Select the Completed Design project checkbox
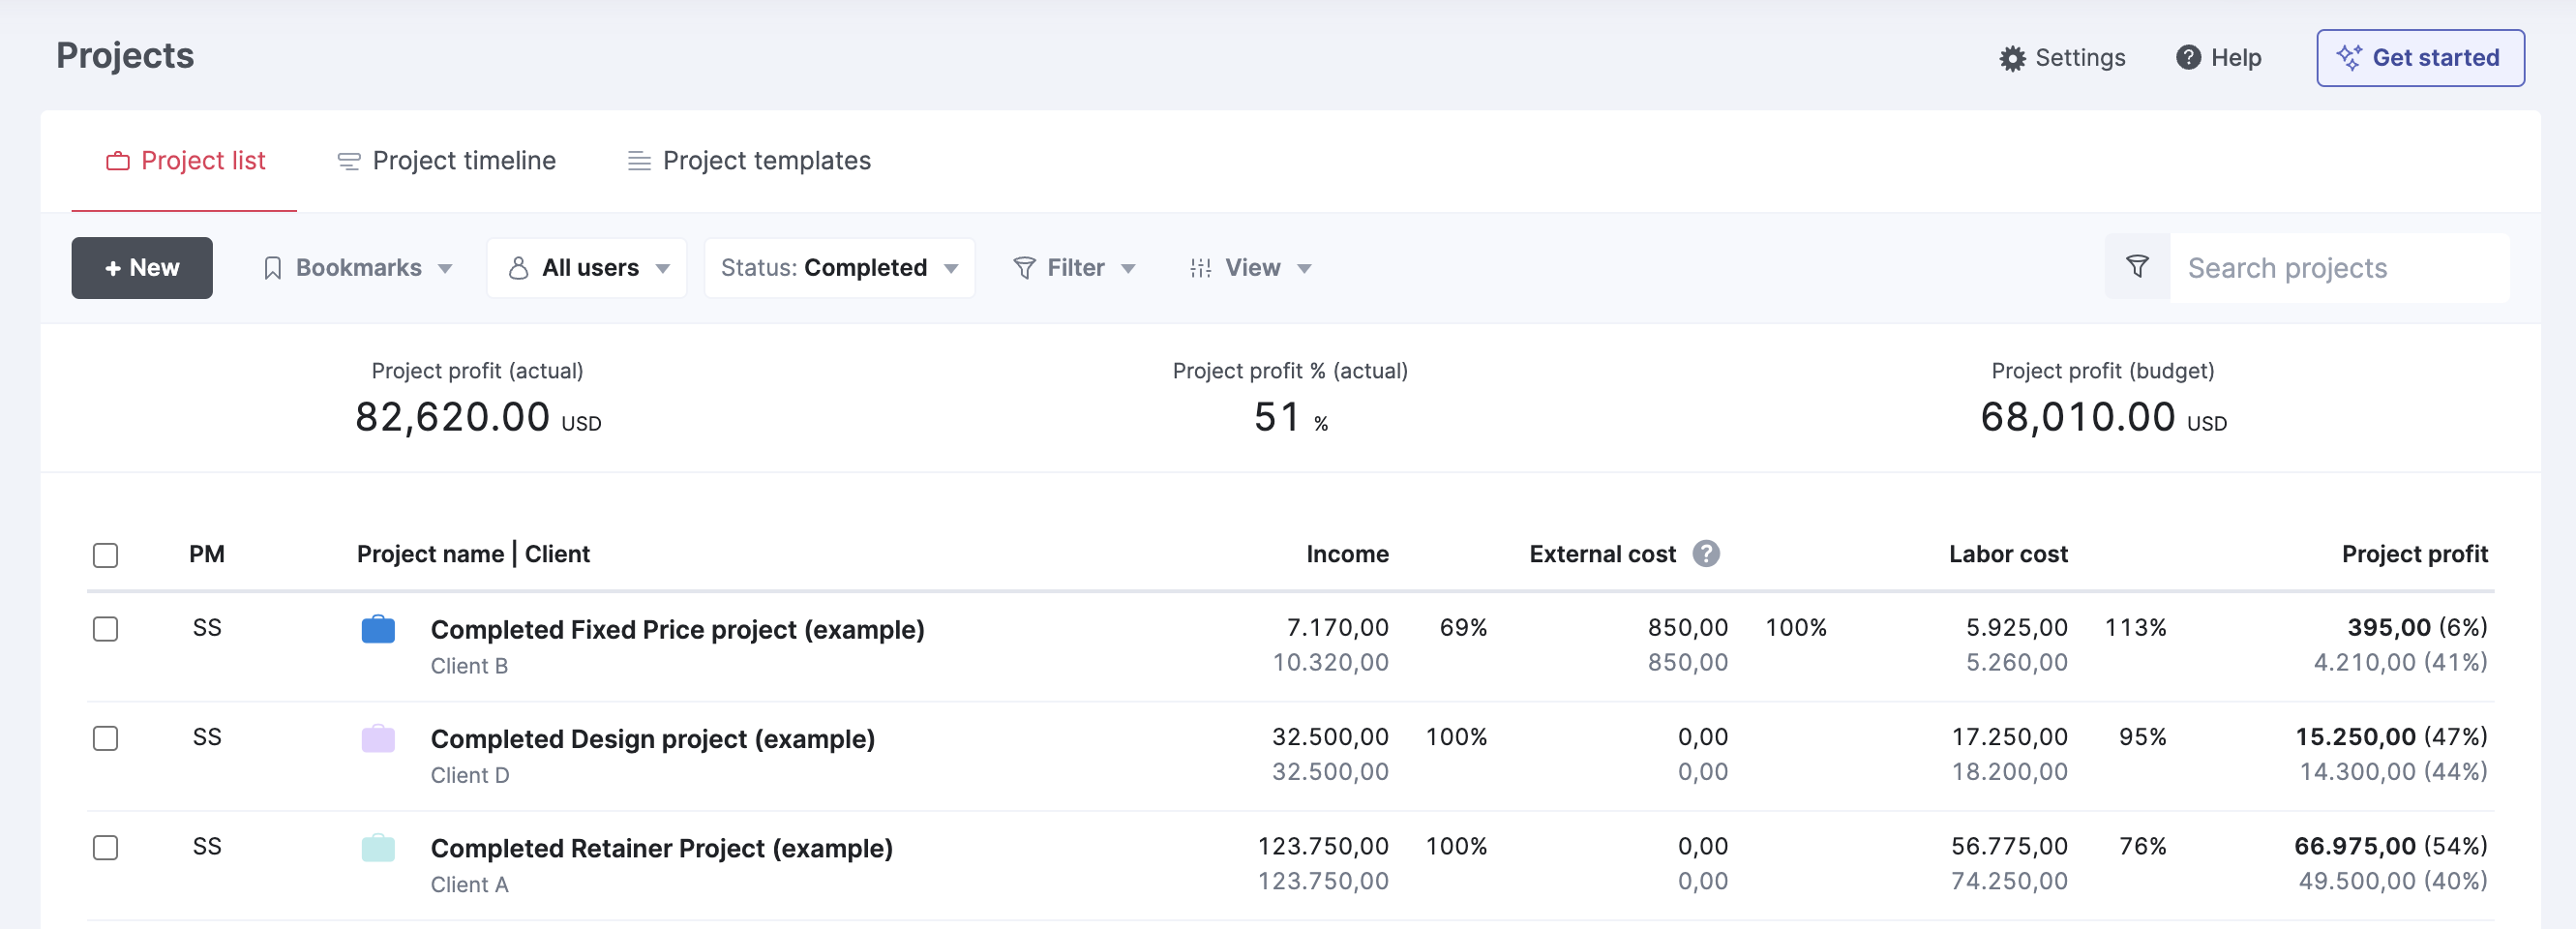2576x929 pixels. point(105,739)
